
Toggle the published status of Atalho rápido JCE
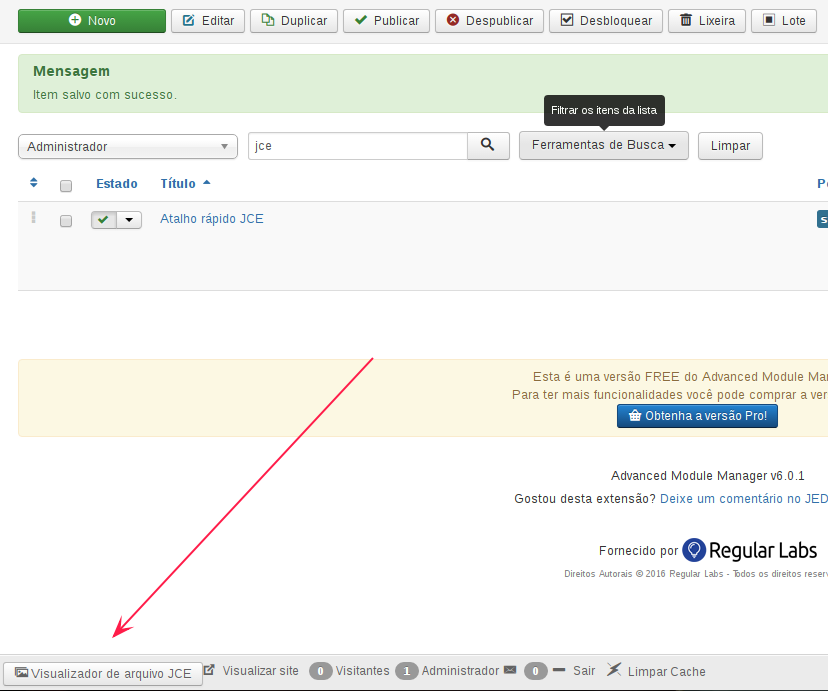point(106,219)
